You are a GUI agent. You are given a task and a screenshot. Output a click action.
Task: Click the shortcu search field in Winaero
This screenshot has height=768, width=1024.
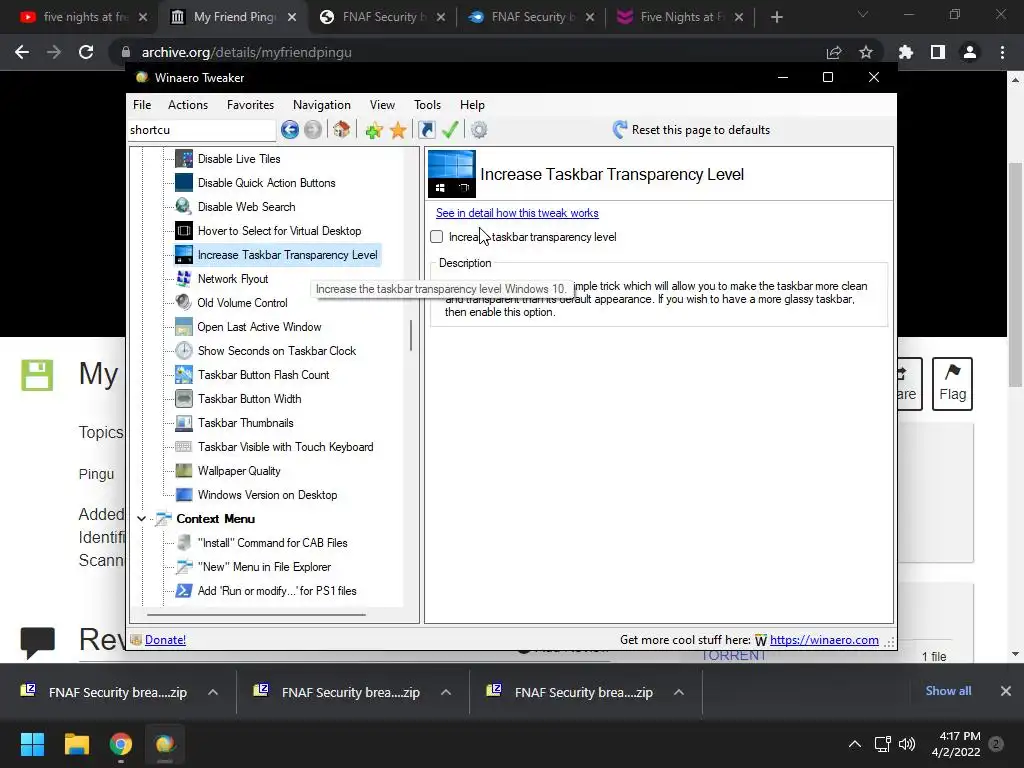click(201, 130)
